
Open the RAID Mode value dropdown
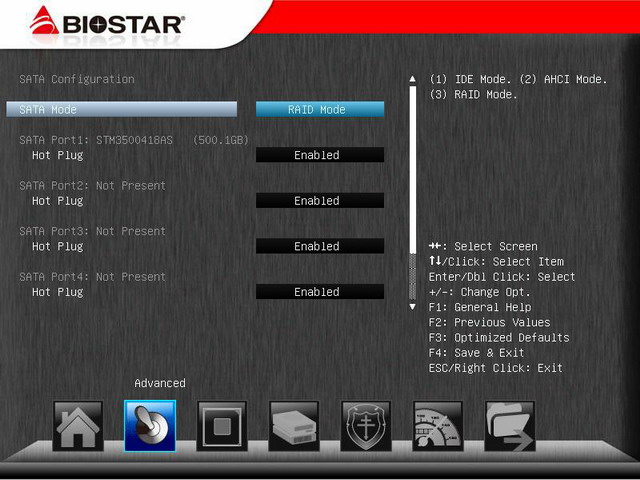coord(320,109)
